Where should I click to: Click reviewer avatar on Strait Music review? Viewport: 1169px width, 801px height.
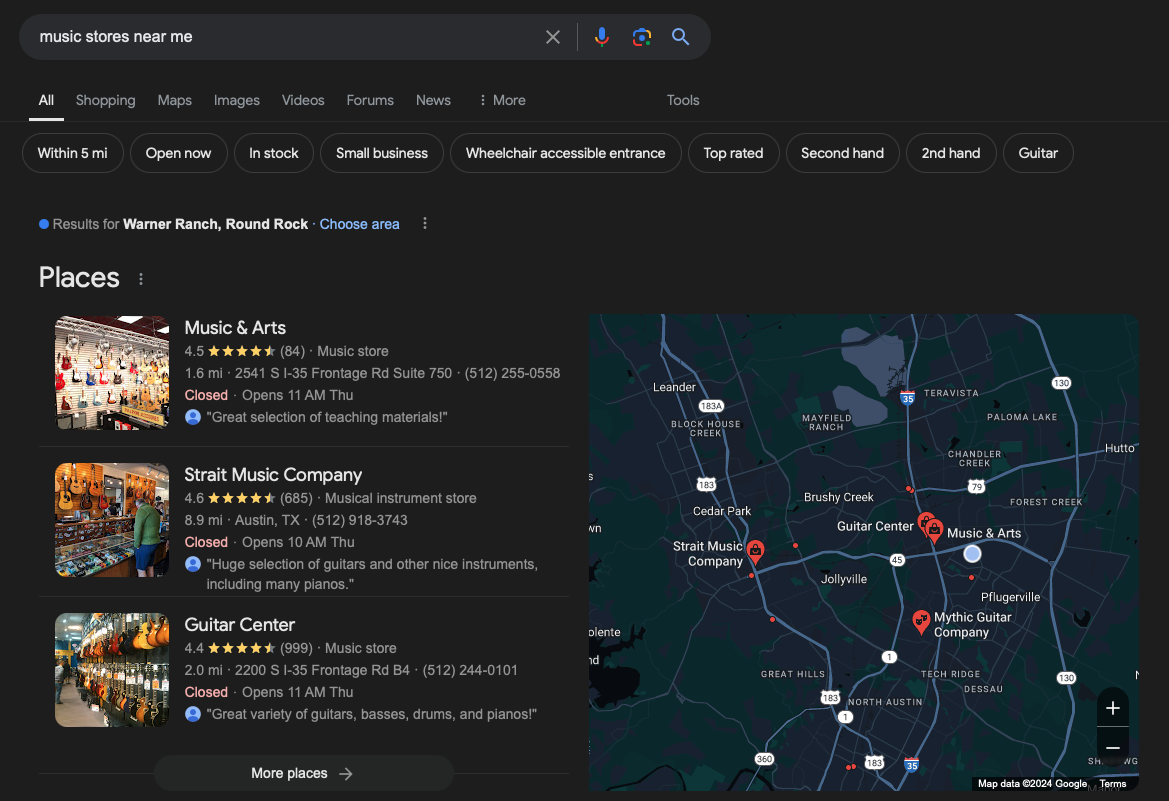[x=193, y=565]
